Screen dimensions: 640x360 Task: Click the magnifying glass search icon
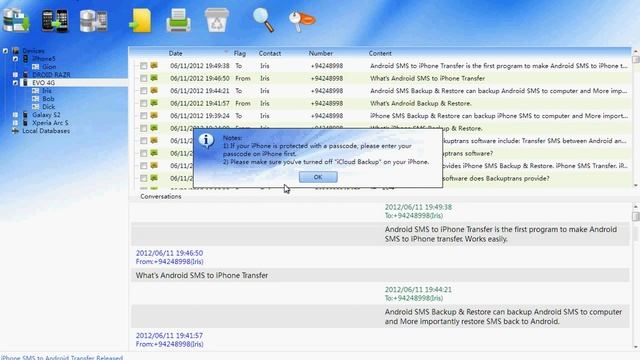click(263, 20)
